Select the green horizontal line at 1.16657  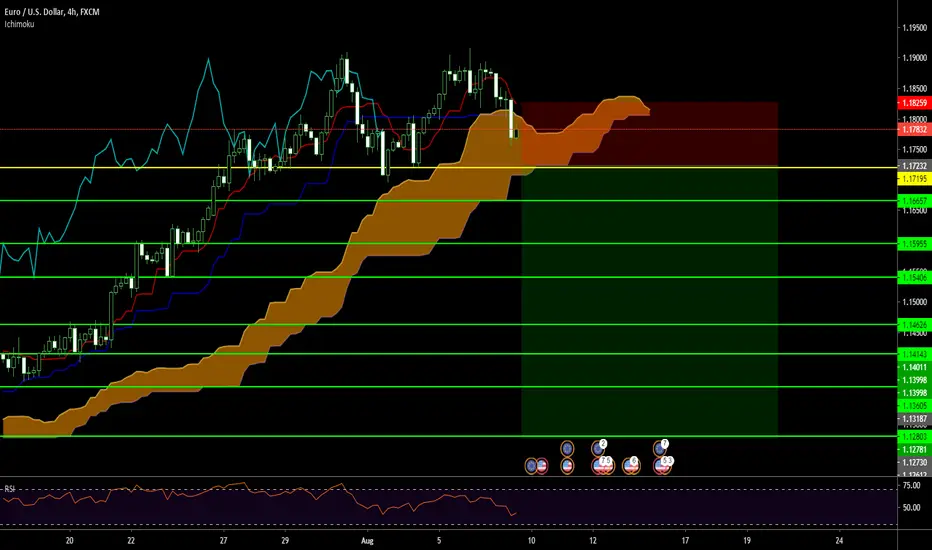[448, 201]
